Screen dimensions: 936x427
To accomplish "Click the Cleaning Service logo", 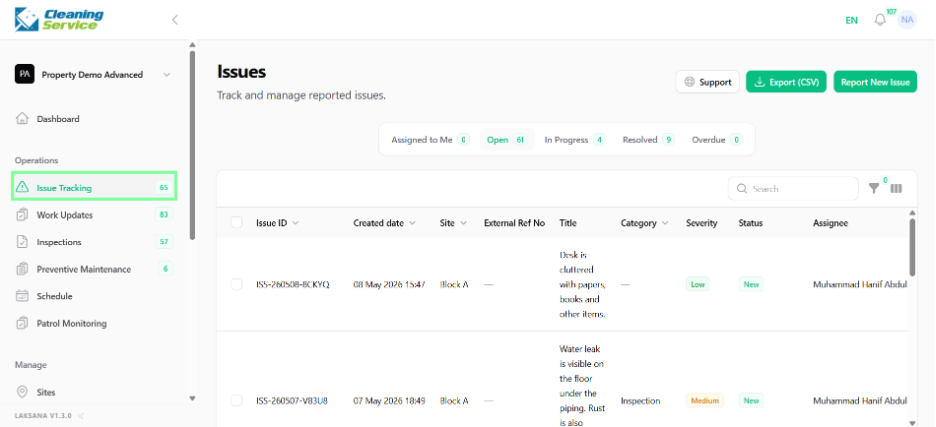I will click(x=58, y=20).
